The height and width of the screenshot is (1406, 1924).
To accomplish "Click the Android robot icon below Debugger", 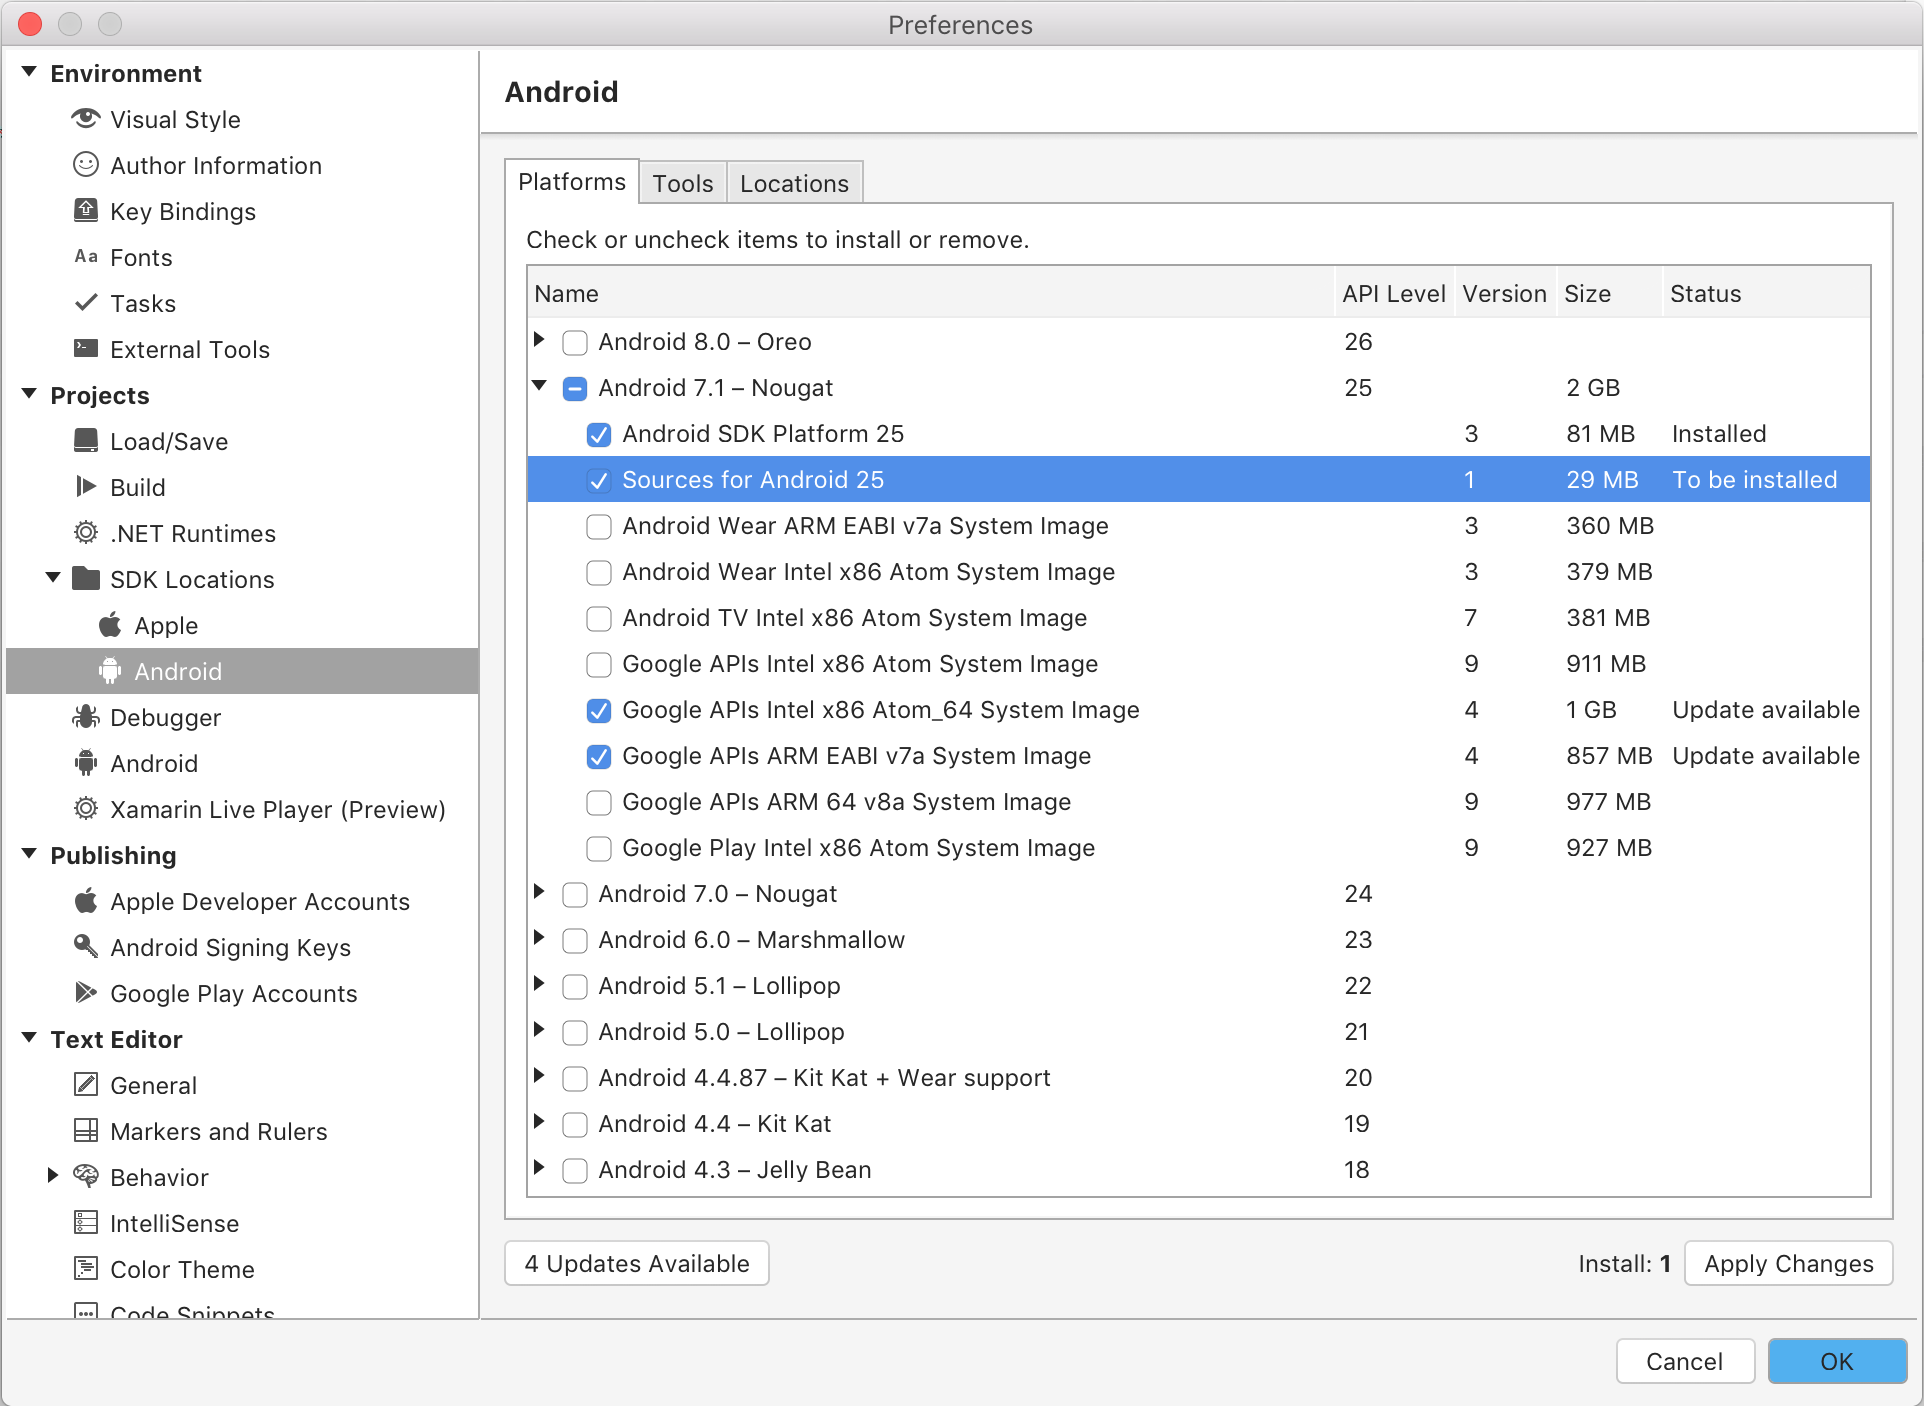I will click(x=86, y=763).
